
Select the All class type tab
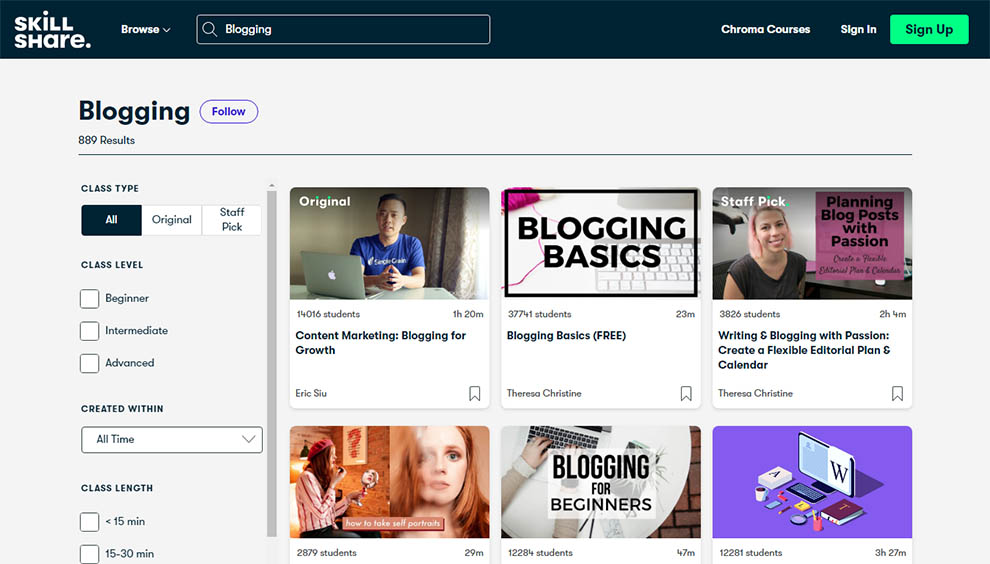(x=111, y=220)
